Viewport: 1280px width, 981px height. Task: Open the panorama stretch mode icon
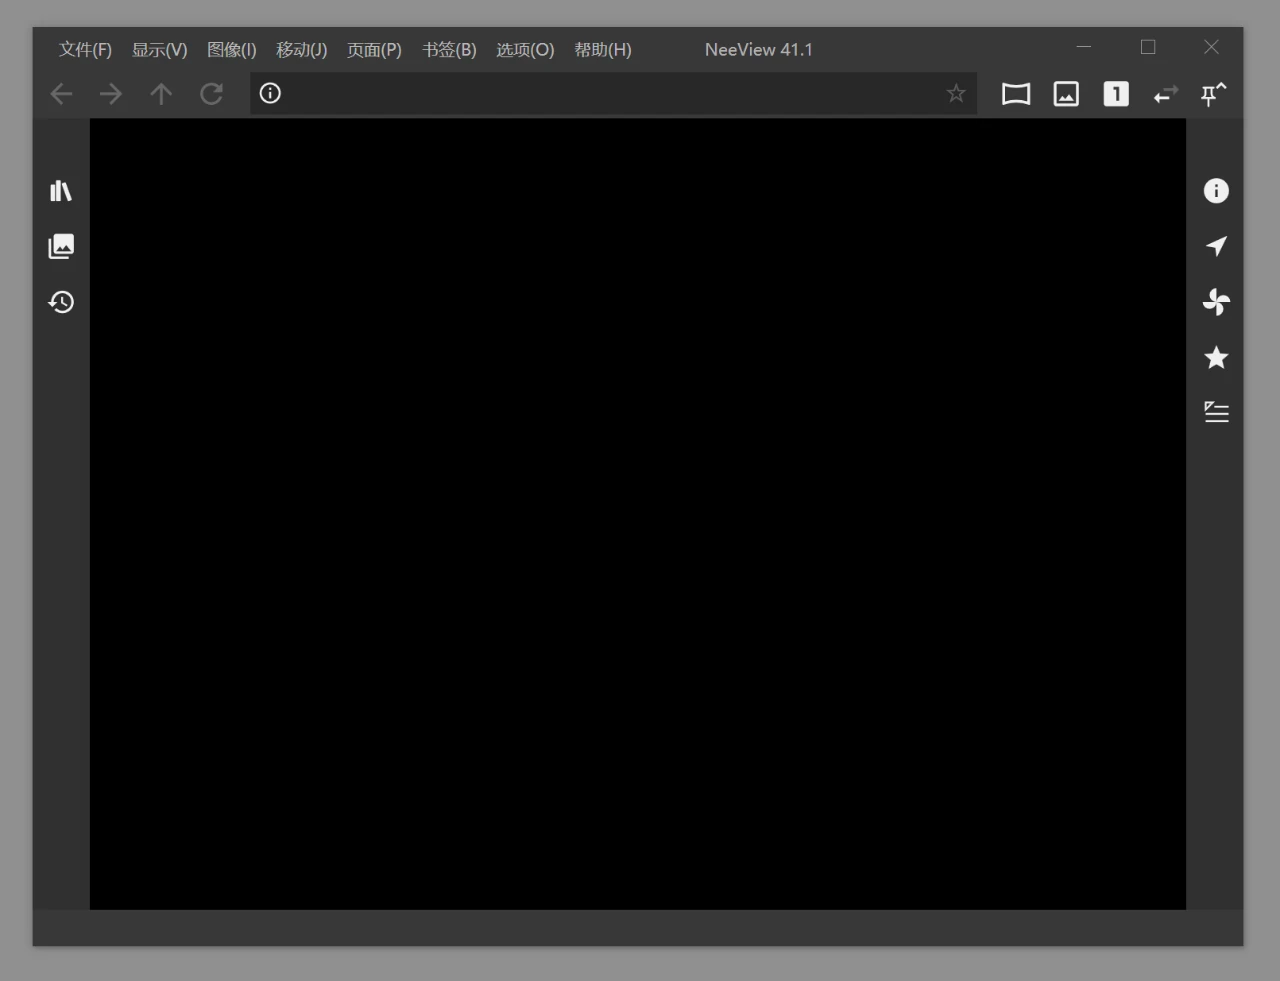1016,94
